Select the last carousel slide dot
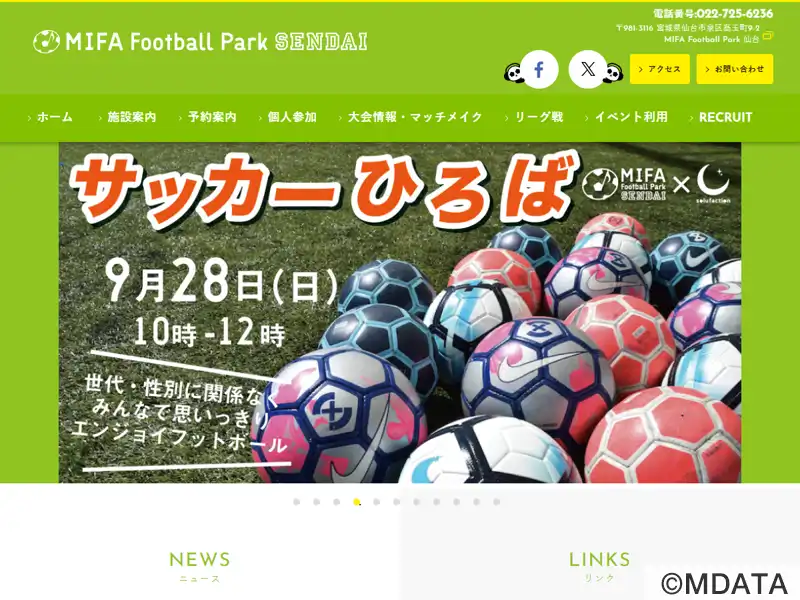This screenshot has width=800, height=600. coord(496,502)
